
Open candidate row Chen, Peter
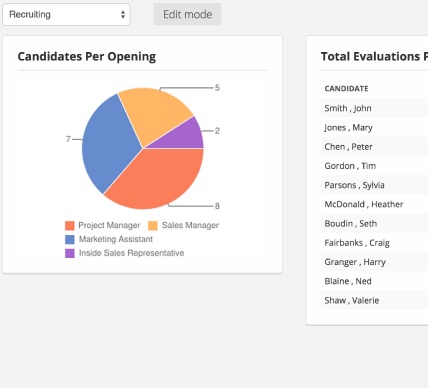[374, 147]
